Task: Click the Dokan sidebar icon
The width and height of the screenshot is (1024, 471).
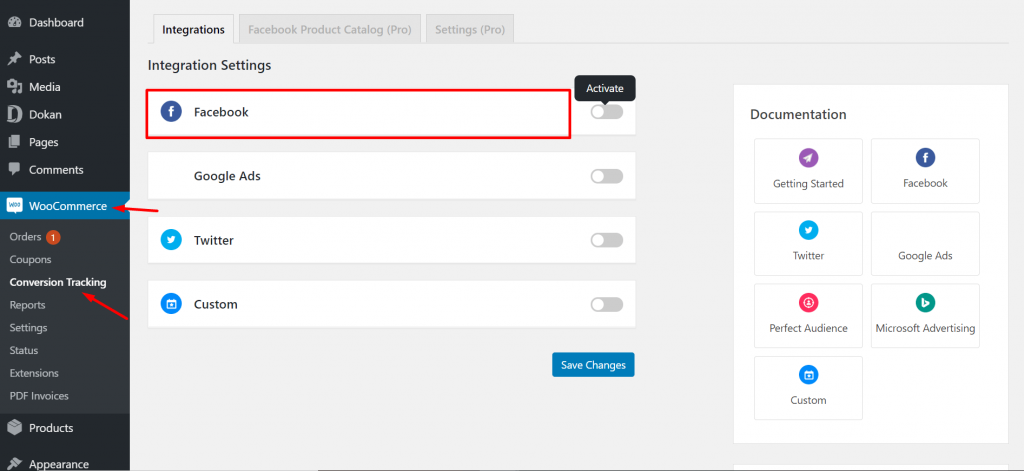Action: click(14, 114)
